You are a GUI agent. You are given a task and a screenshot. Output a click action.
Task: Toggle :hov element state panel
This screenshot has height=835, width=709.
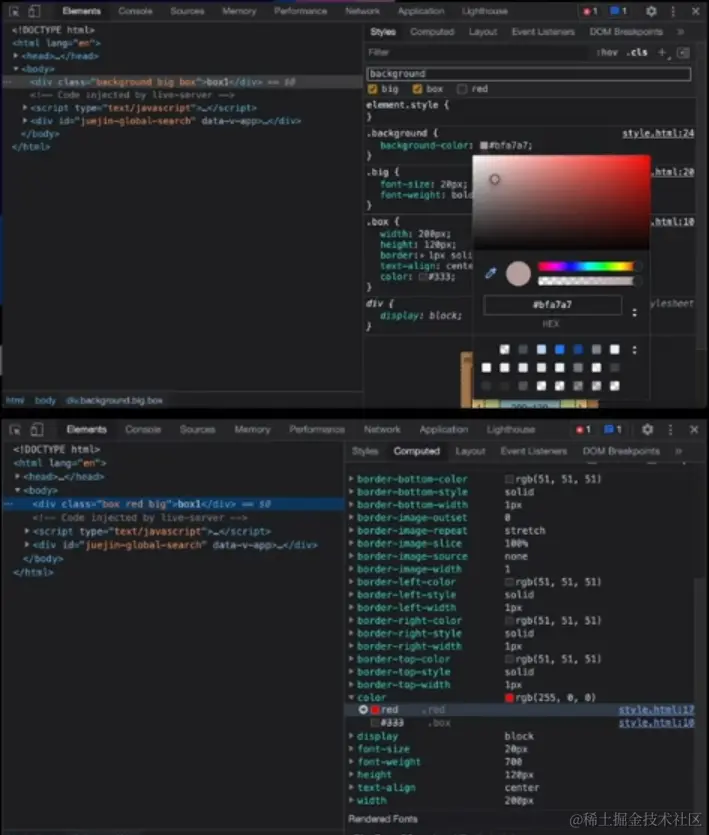pyautogui.click(x=607, y=52)
